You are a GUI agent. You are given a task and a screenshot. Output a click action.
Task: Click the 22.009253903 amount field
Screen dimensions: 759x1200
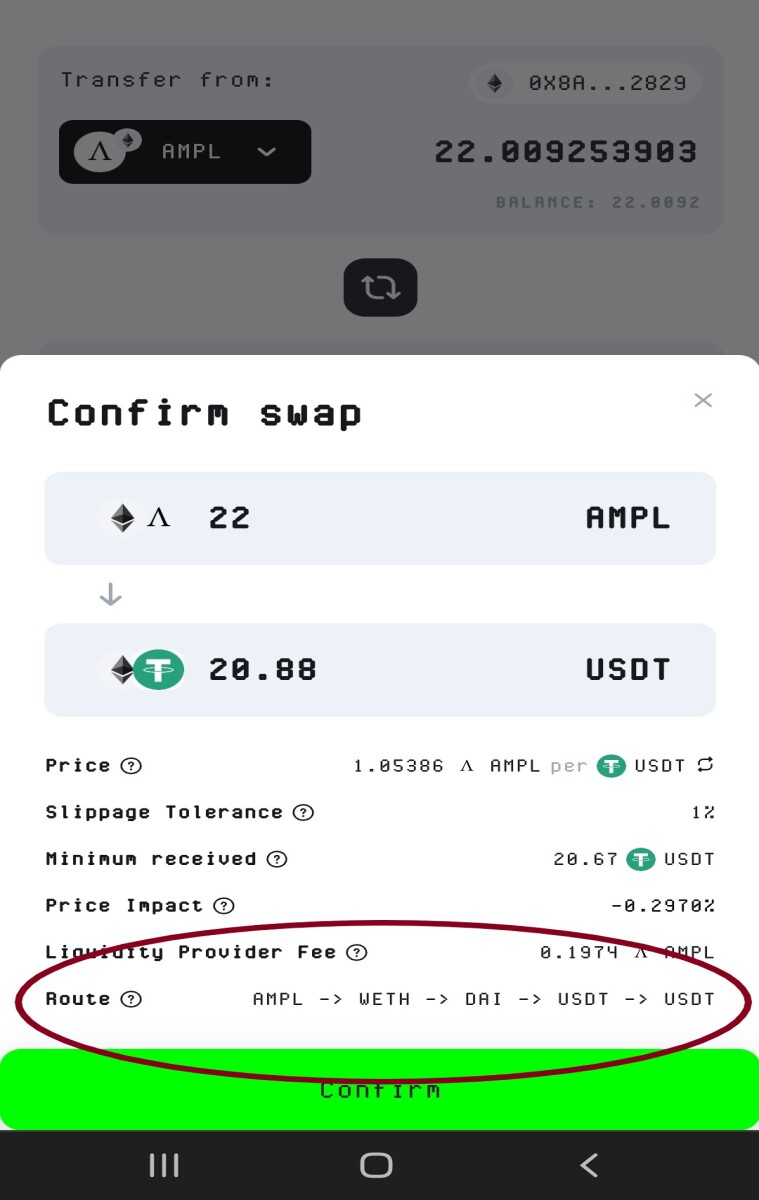(x=565, y=152)
